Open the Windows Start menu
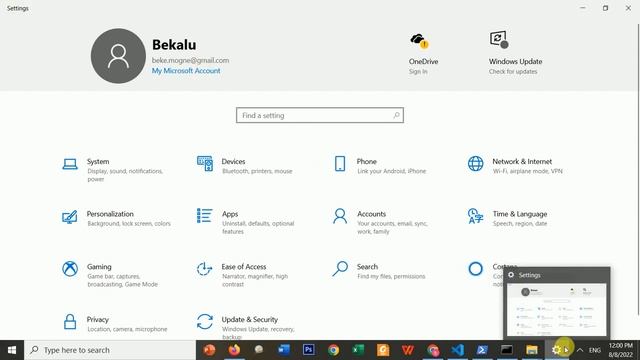 (x=12, y=350)
